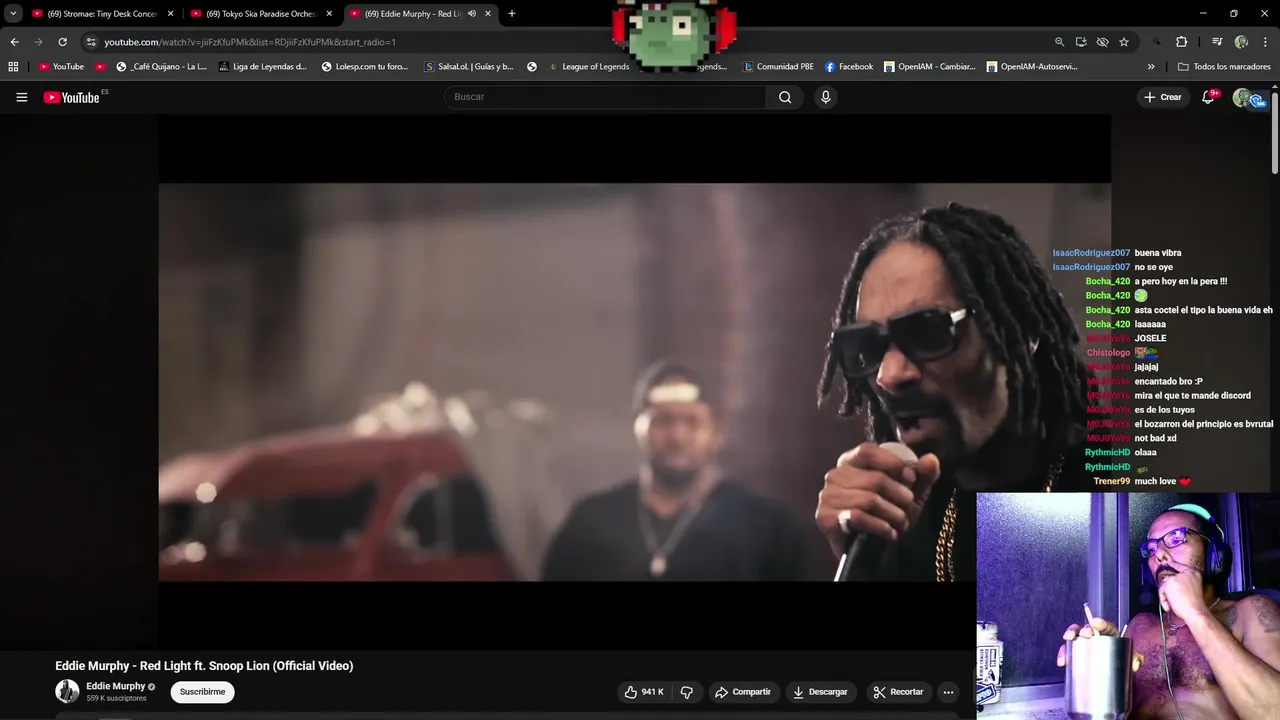Open the Crear menu
This screenshot has height=720, width=1280.
pos(1163,97)
